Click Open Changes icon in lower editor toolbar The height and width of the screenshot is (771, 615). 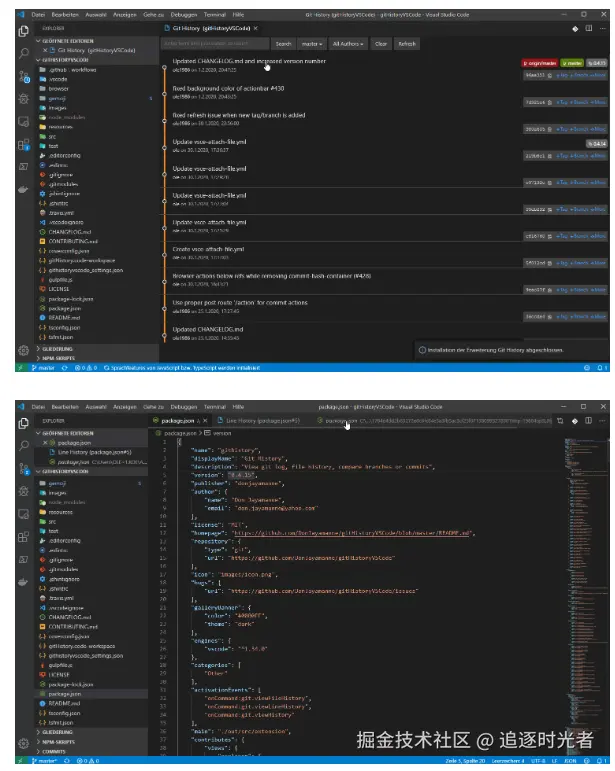pos(560,421)
